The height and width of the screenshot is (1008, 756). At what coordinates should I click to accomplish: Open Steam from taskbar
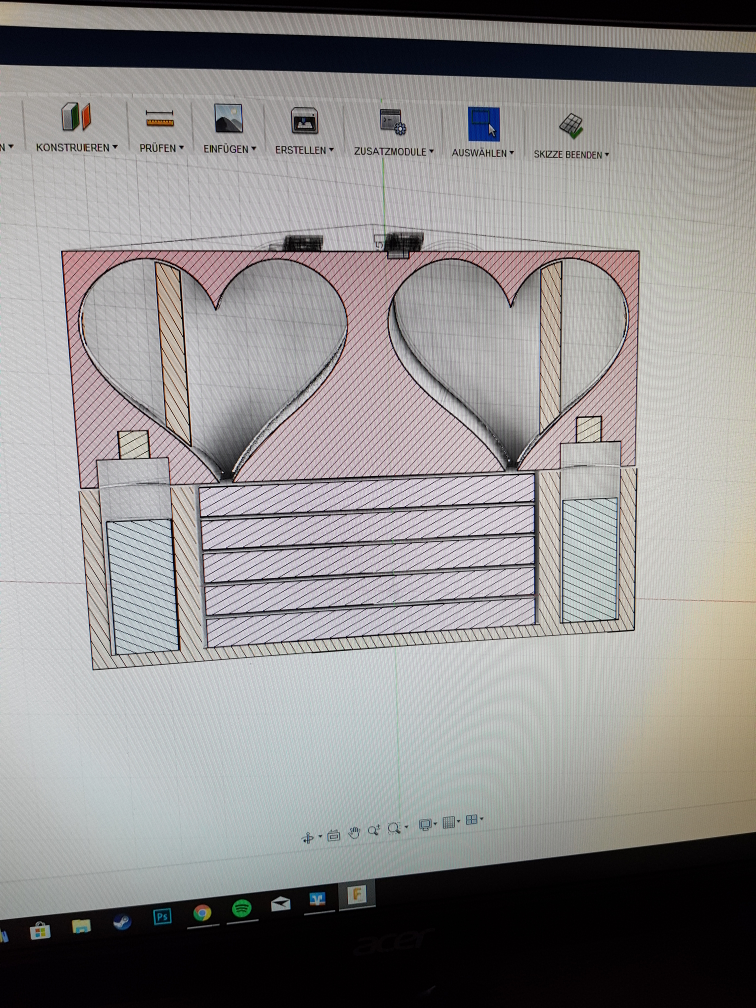tap(122, 921)
